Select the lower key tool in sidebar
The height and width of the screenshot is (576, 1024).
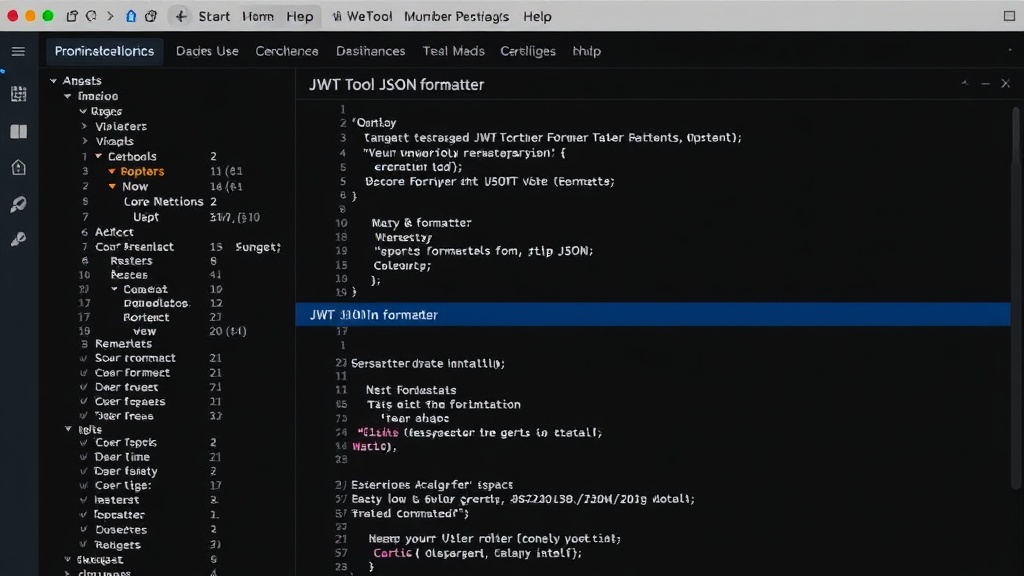(x=18, y=240)
